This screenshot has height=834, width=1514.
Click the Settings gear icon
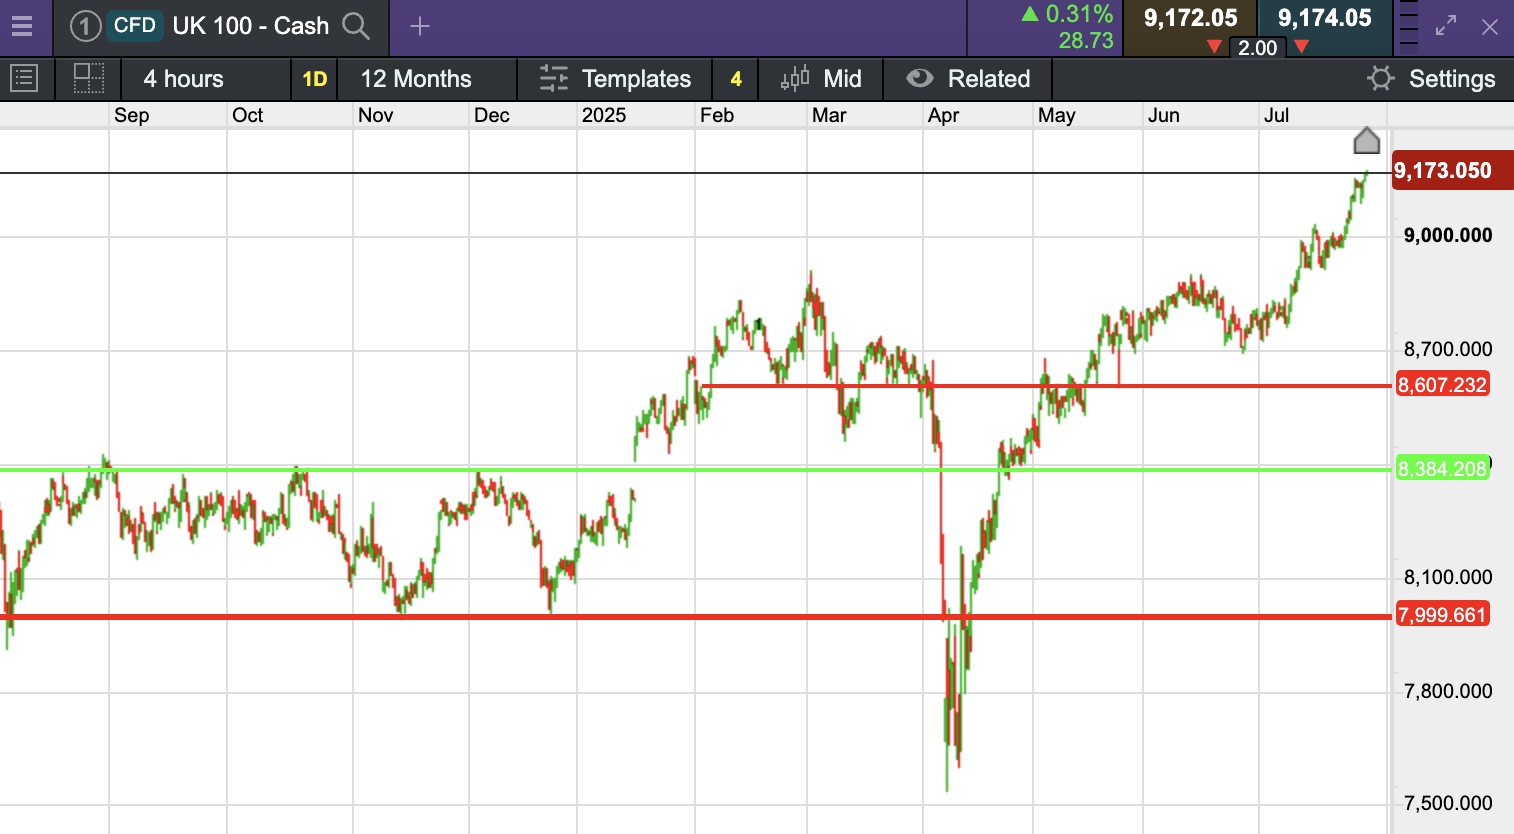1380,78
